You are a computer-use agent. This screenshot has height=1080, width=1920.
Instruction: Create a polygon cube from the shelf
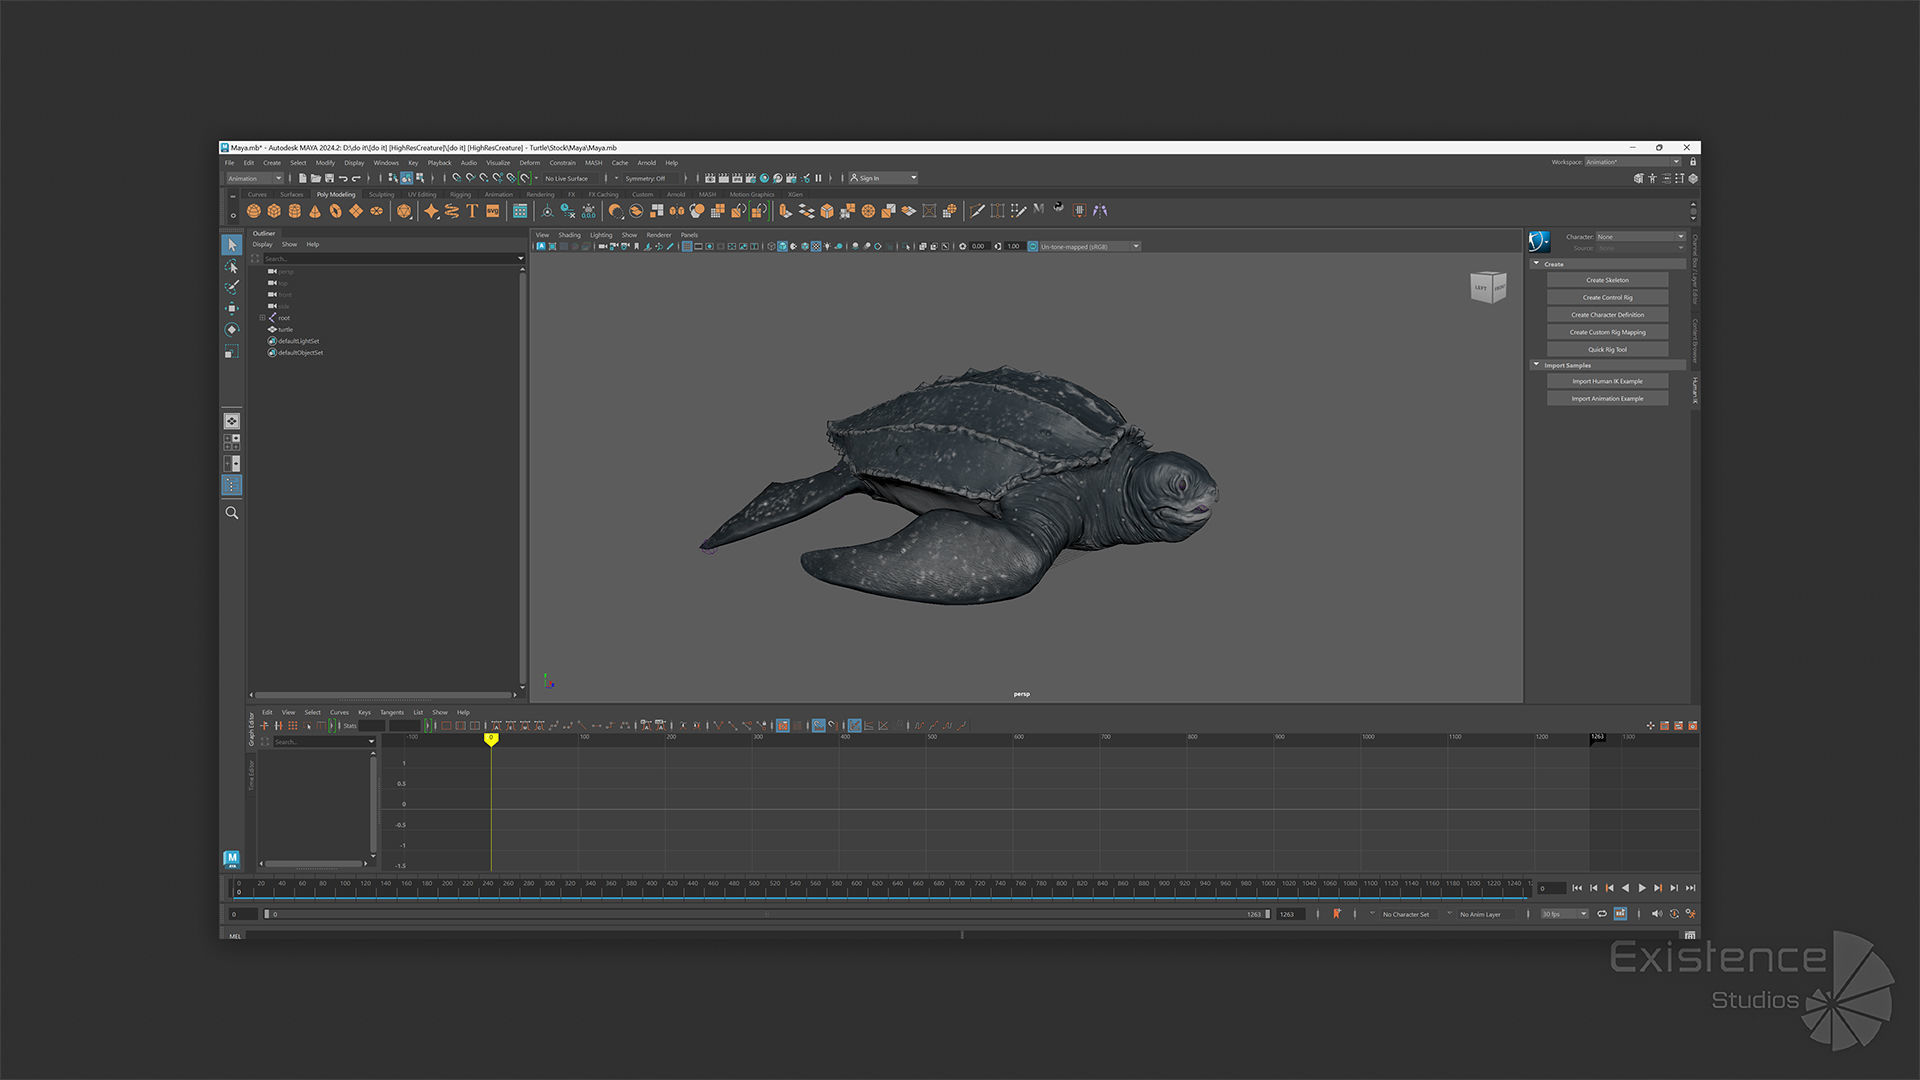coord(274,211)
